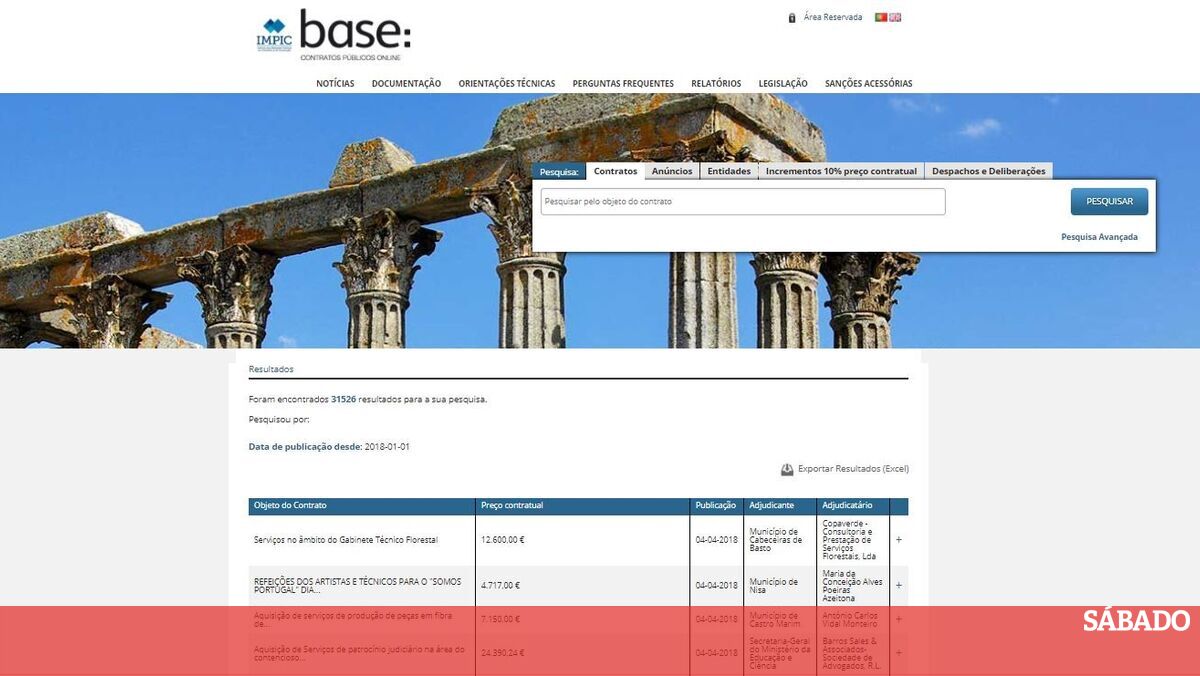Image resolution: width=1200 pixels, height=676 pixels.
Task: Open the REFEIÇÕES DOS ARTISTAS E TÉCNICOS contract
Action: coord(359,585)
